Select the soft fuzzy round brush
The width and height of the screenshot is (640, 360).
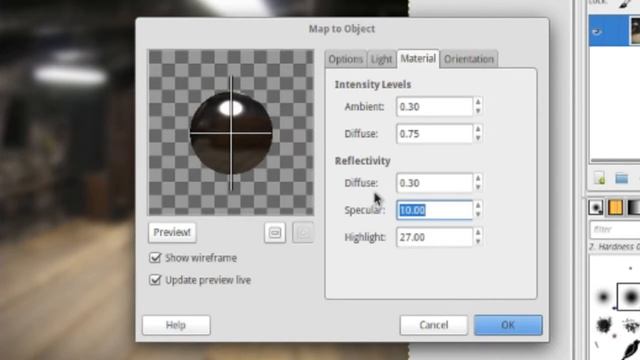pos(603,297)
